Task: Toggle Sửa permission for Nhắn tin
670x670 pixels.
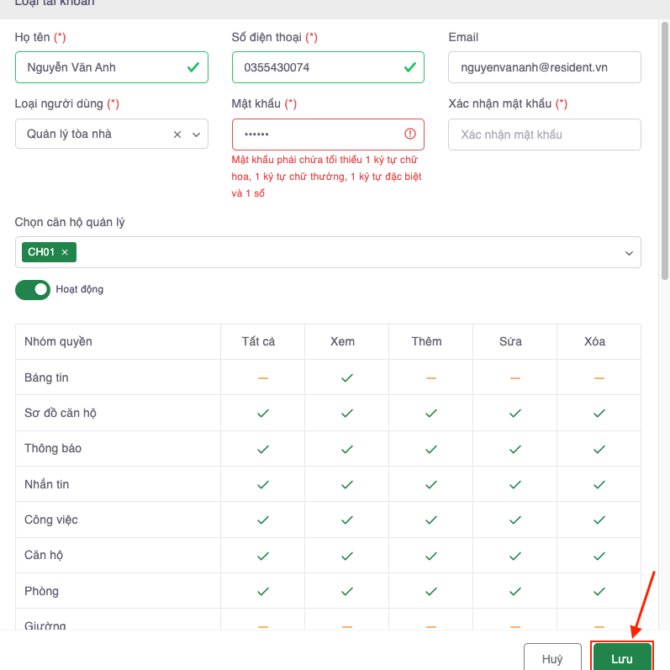Action: [x=515, y=485]
